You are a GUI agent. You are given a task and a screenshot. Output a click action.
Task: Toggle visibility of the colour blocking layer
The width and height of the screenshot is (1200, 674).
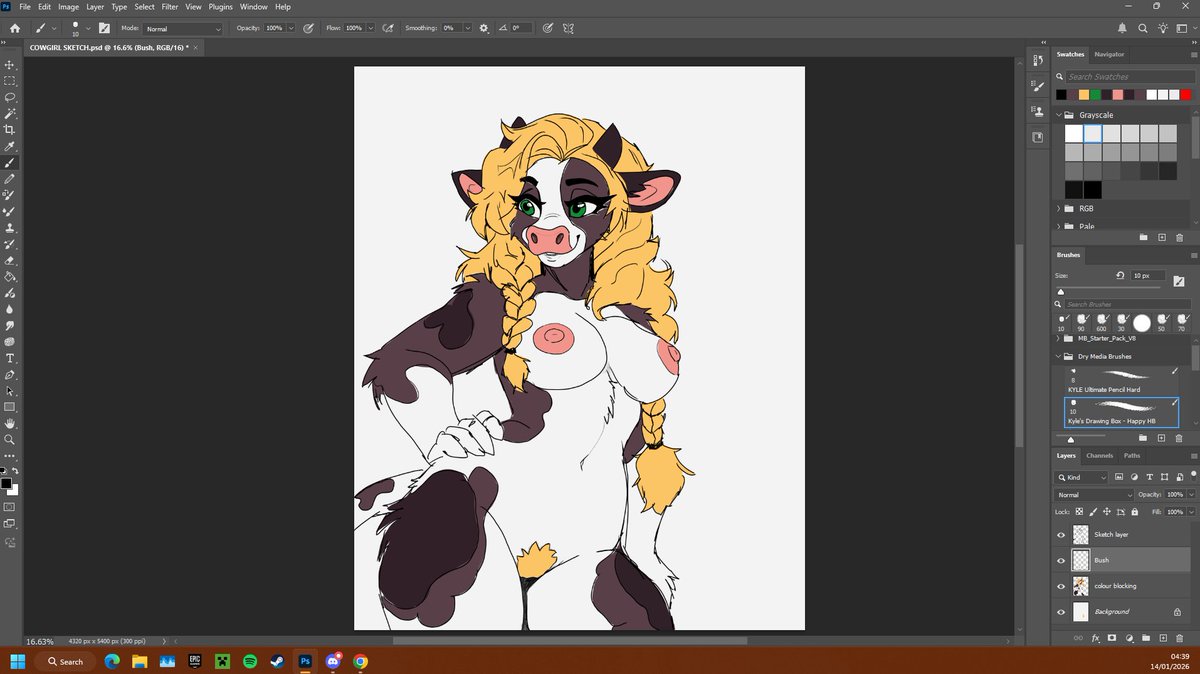[x=1061, y=586]
